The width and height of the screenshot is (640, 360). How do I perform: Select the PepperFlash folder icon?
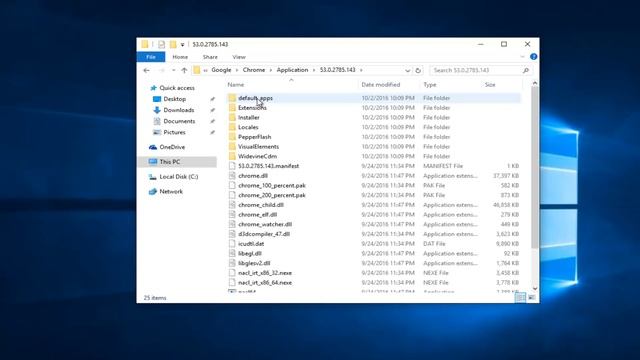click(232, 137)
